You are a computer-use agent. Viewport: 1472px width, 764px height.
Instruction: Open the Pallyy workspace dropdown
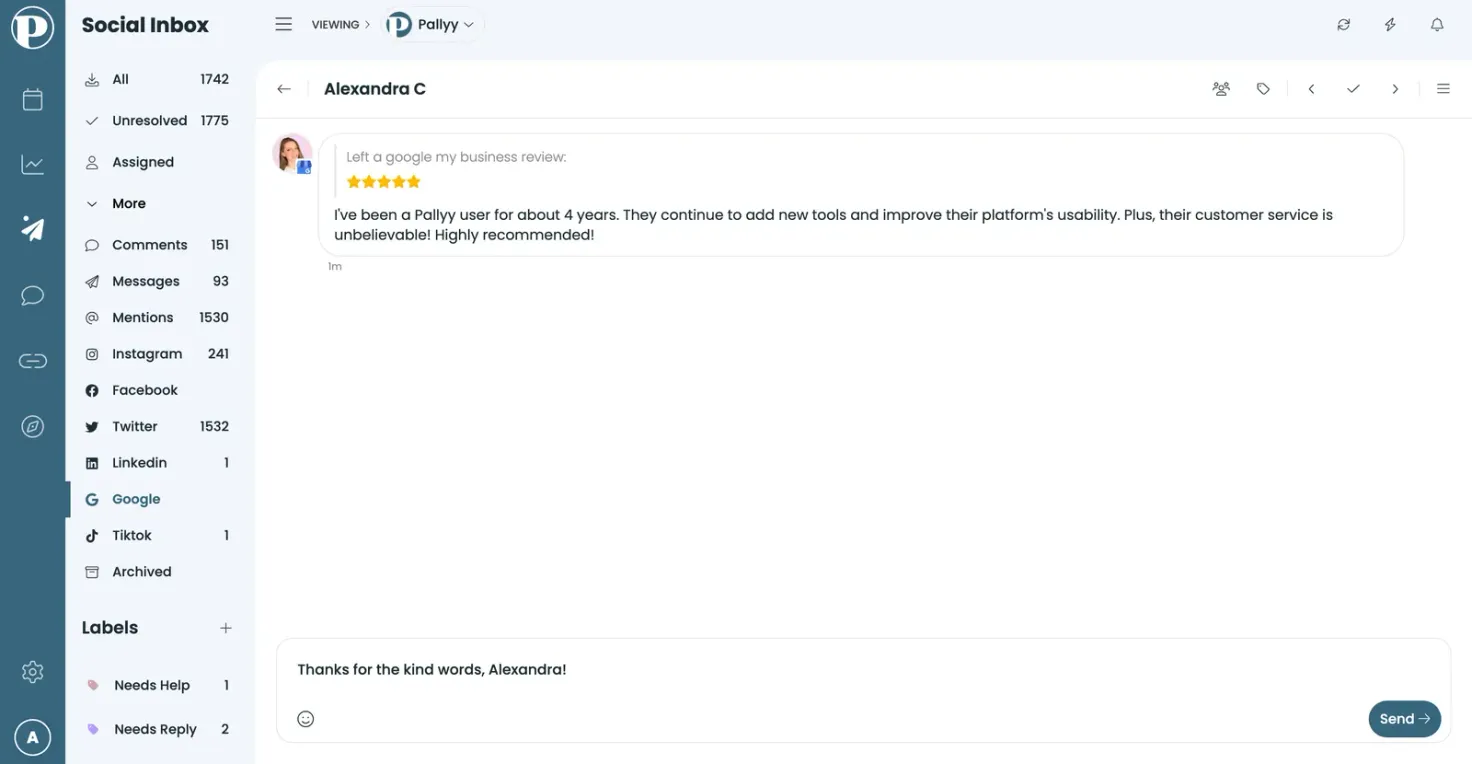[431, 25]
